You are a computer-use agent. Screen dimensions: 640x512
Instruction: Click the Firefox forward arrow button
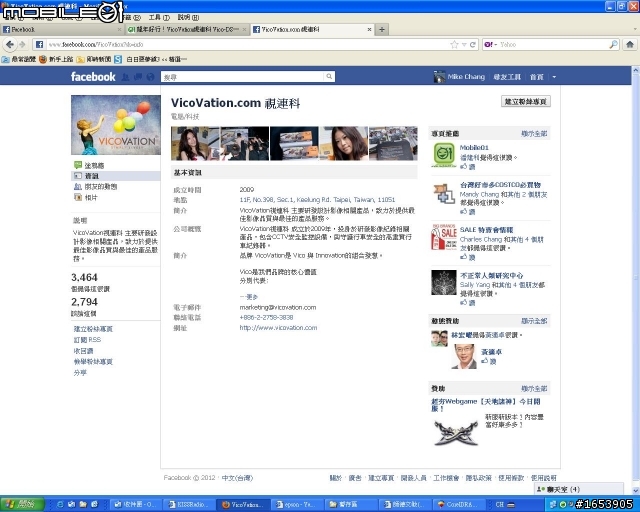[22, 45]
